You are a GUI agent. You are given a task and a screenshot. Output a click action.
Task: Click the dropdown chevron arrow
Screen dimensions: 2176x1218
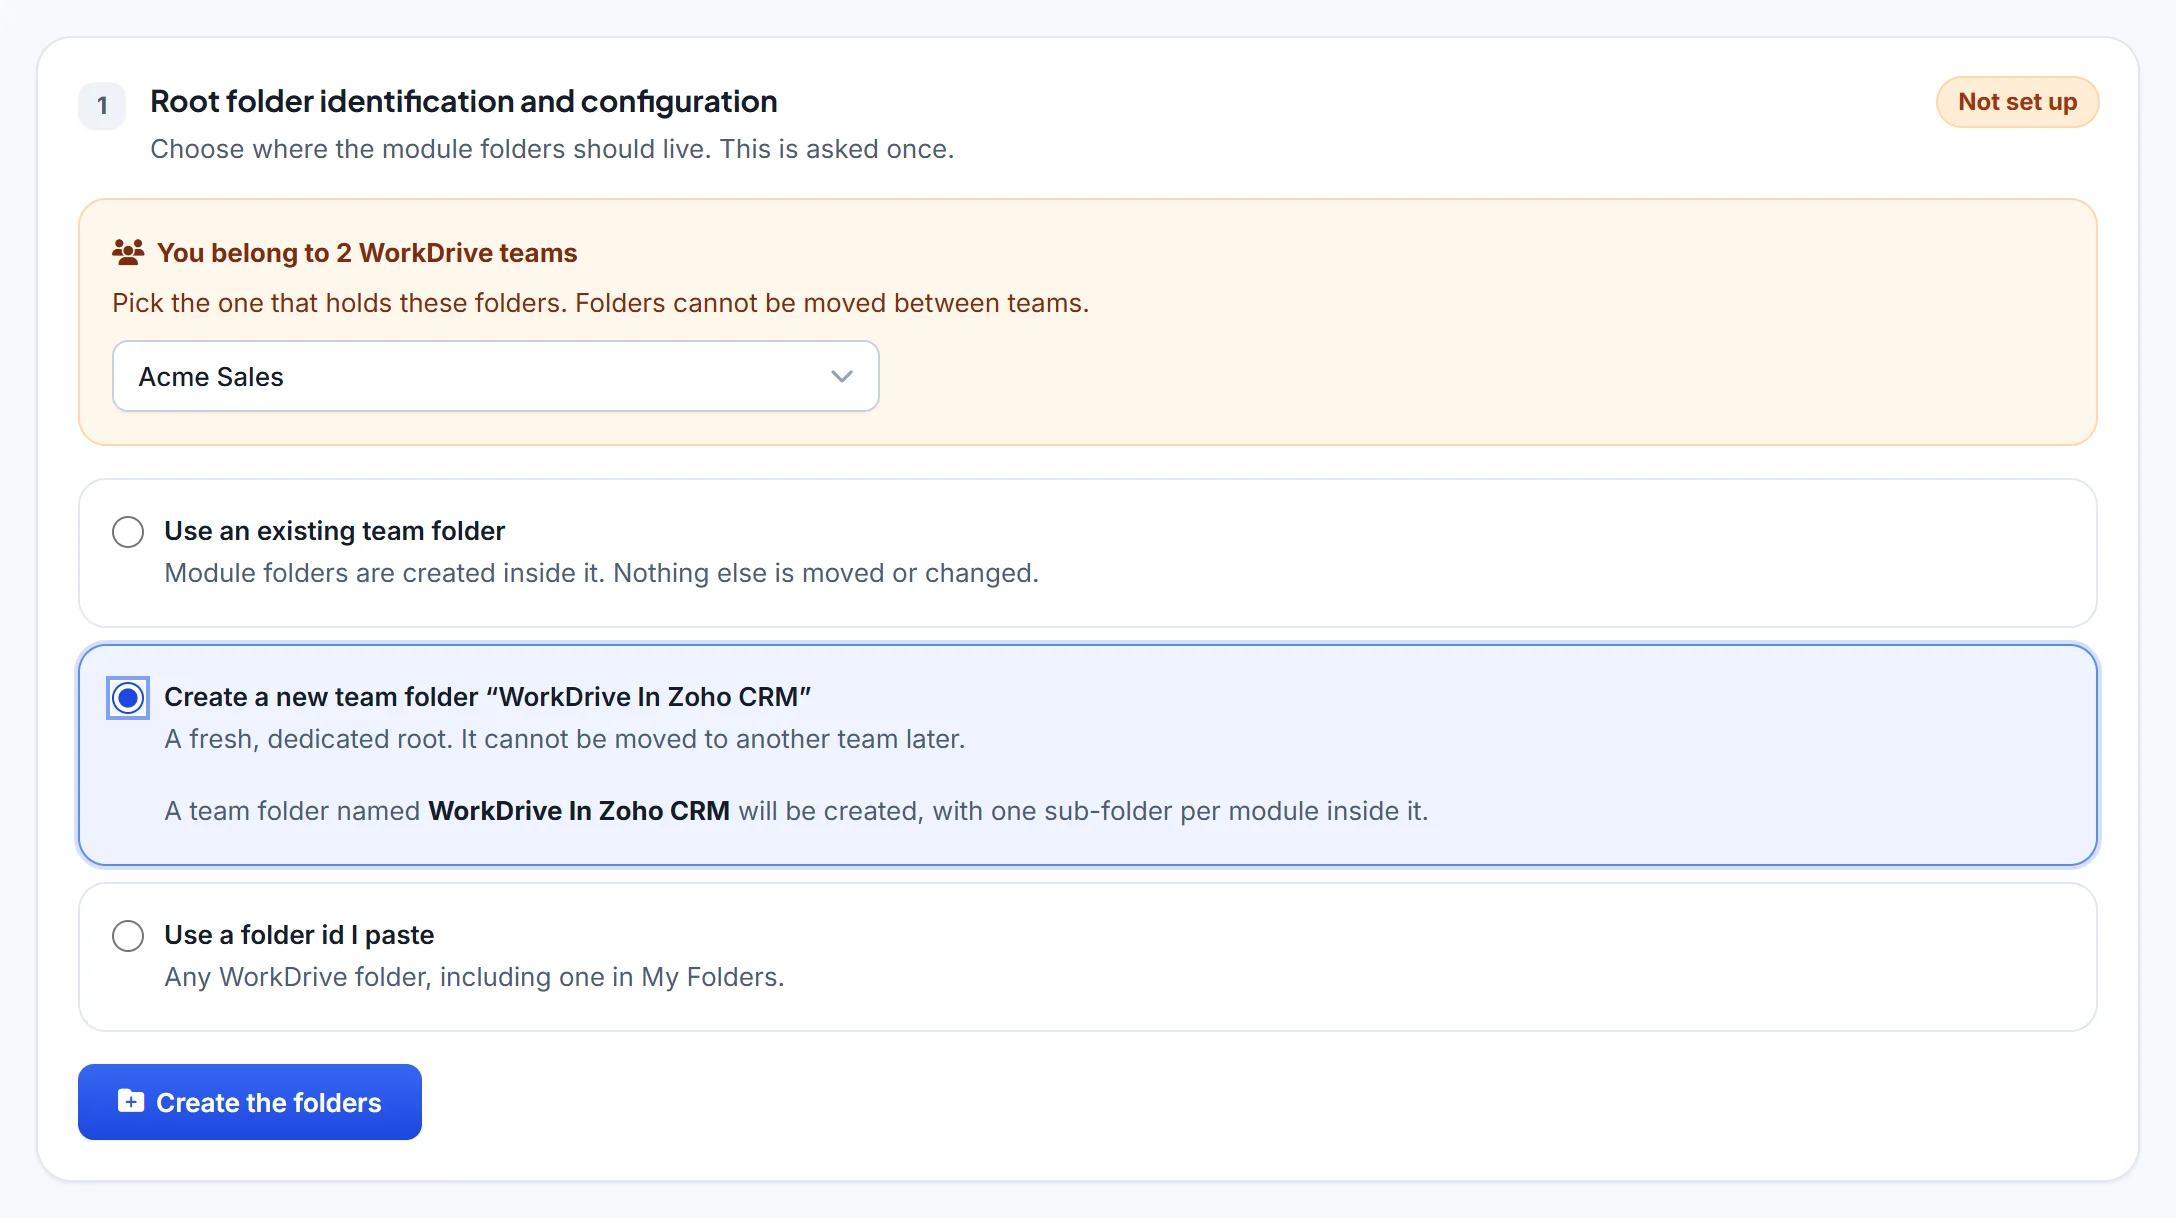842,377
